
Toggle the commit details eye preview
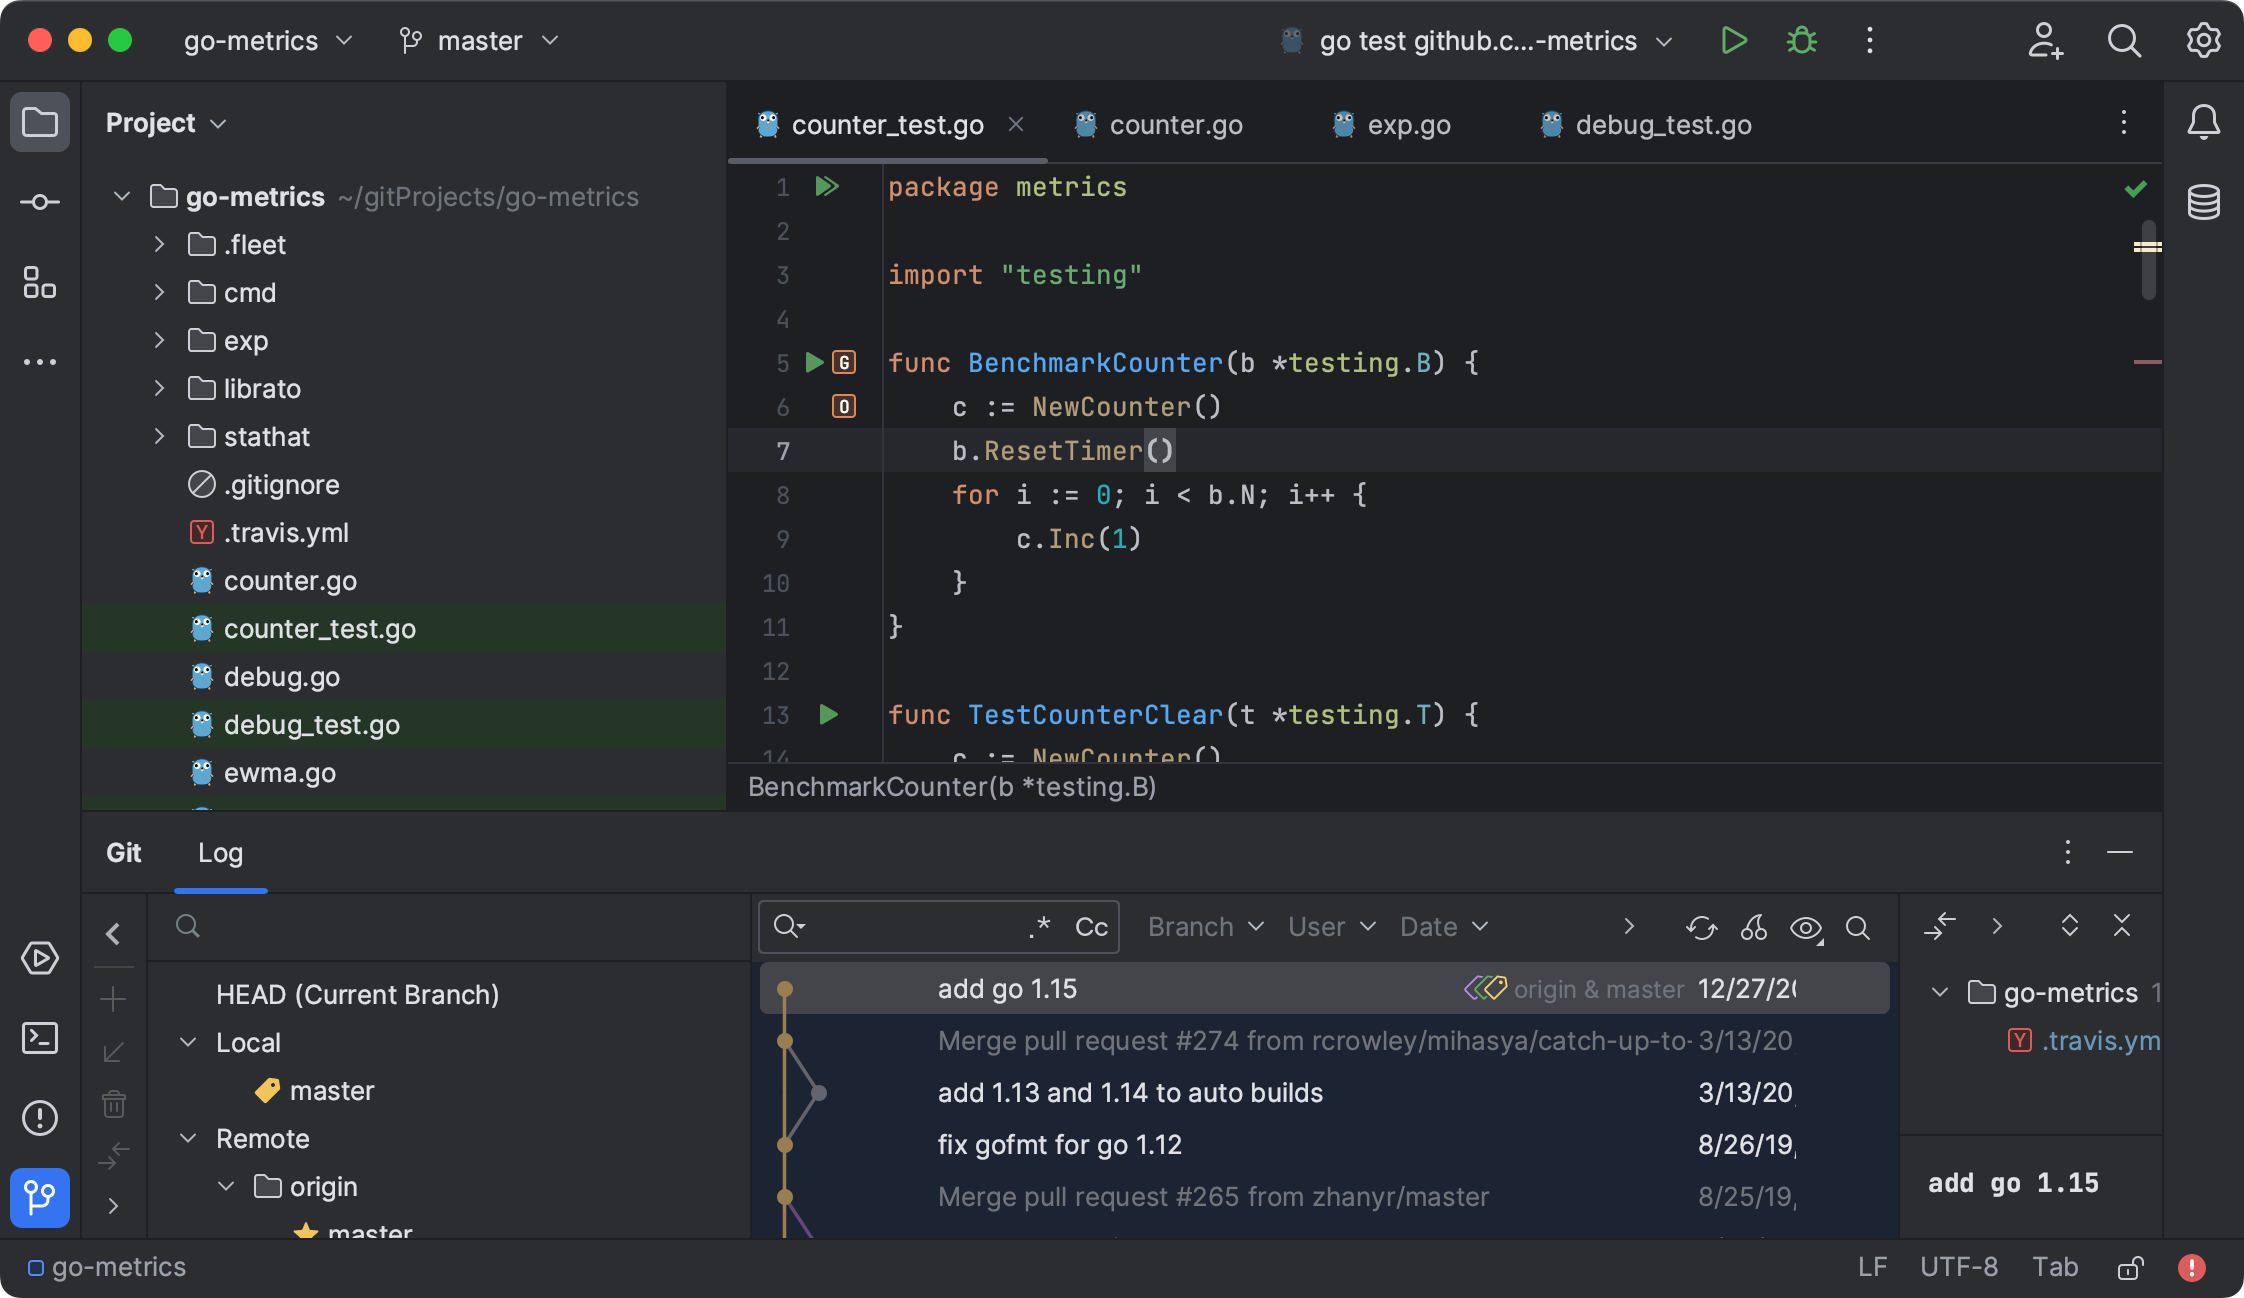pyautogui.click(x=1806, y=928)
